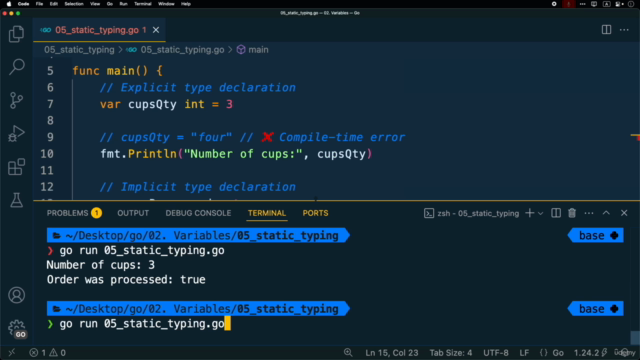Open the Selection menu
Screen dimensions: 640x360
pos(74,4)
